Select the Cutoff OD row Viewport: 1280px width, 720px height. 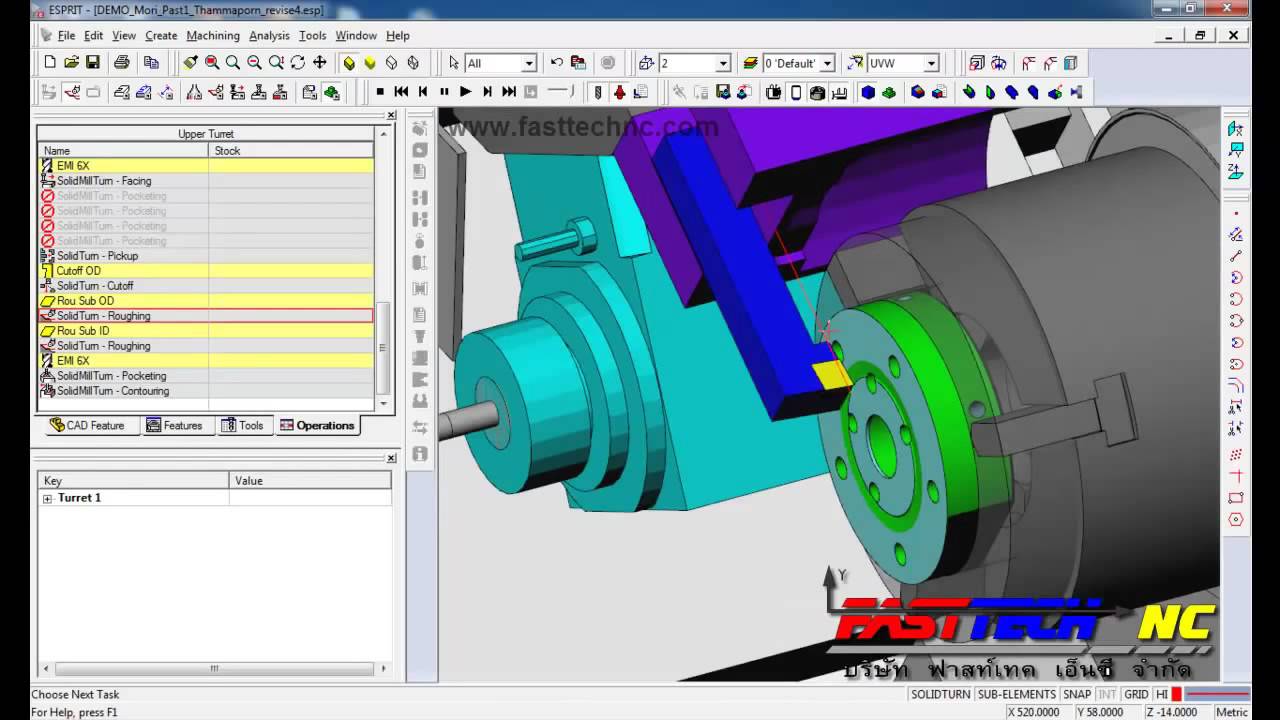pyautogui.click(x=205, y=271)
